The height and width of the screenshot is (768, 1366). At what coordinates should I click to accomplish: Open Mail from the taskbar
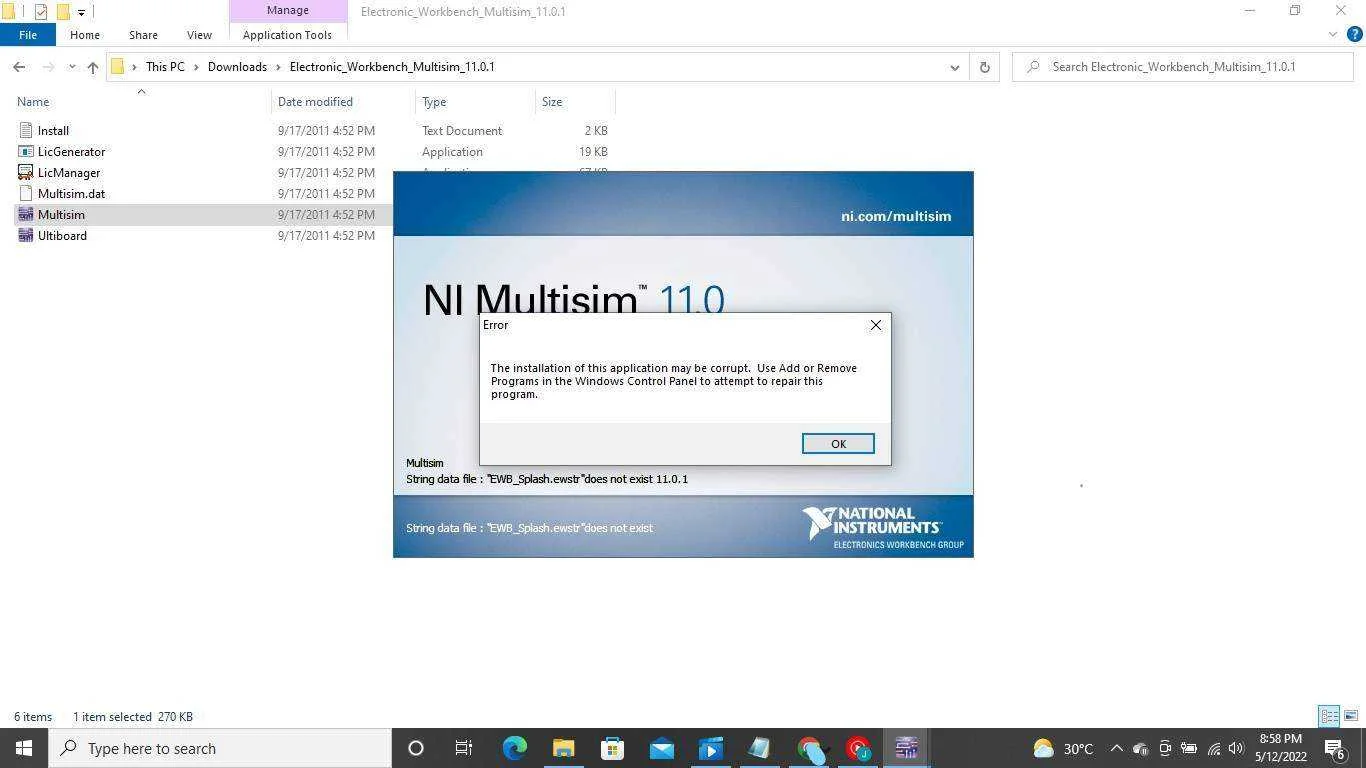(661, 748)
